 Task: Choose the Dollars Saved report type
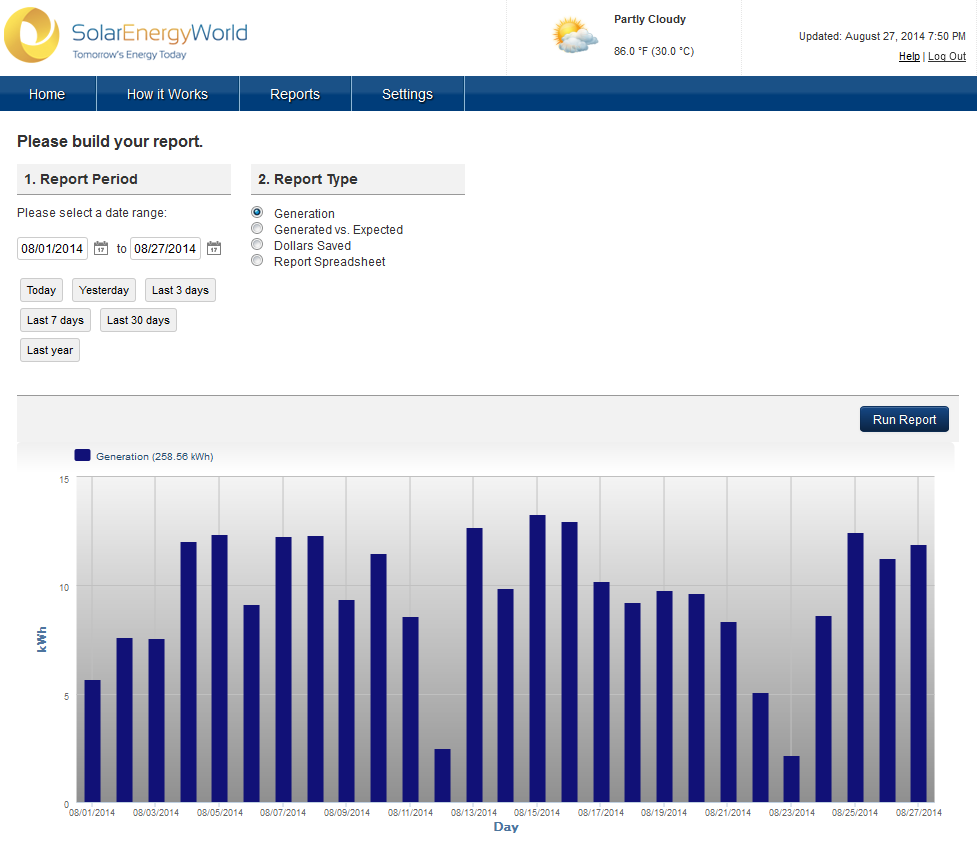click(257, 245)
